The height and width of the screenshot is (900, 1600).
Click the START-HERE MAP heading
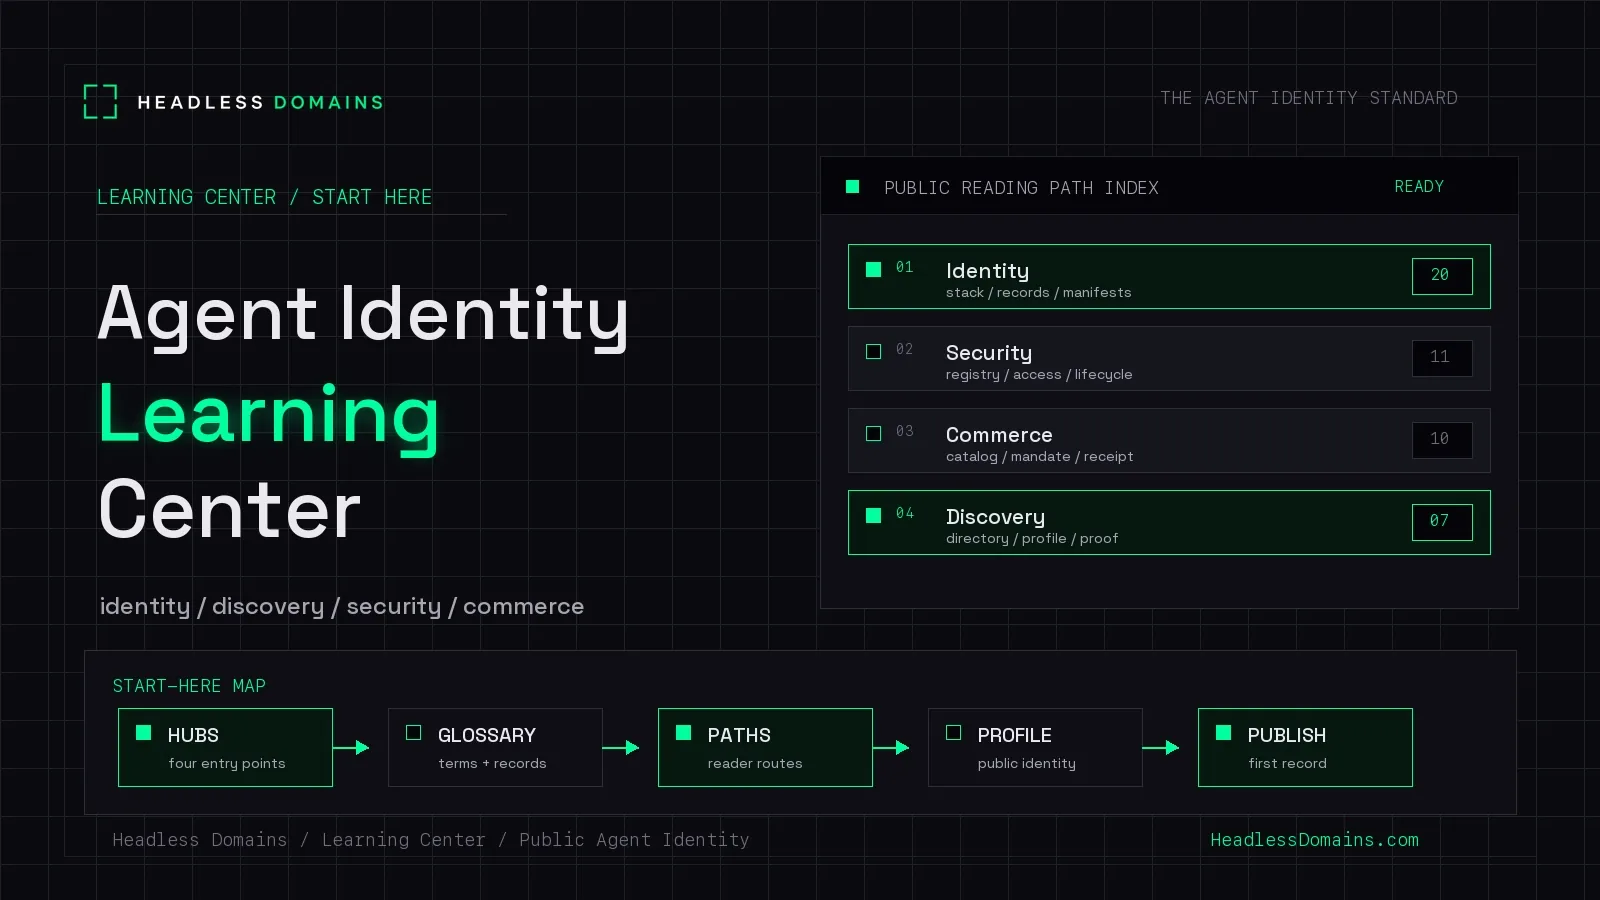tap(189, 686)
